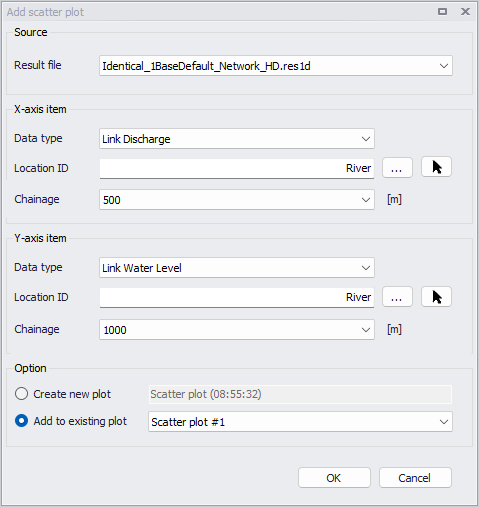Click the X-axis Location ID River field
The height and width of the screenshot is (507, 479).
coord(237,168)
